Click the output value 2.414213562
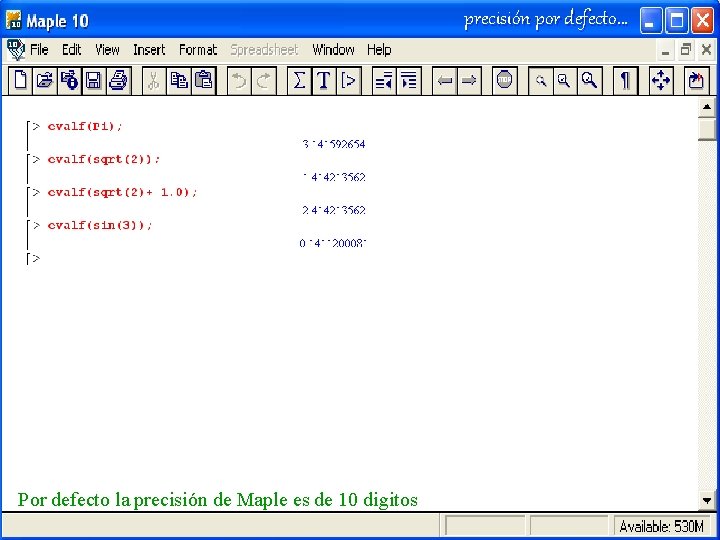 [334, 210]
